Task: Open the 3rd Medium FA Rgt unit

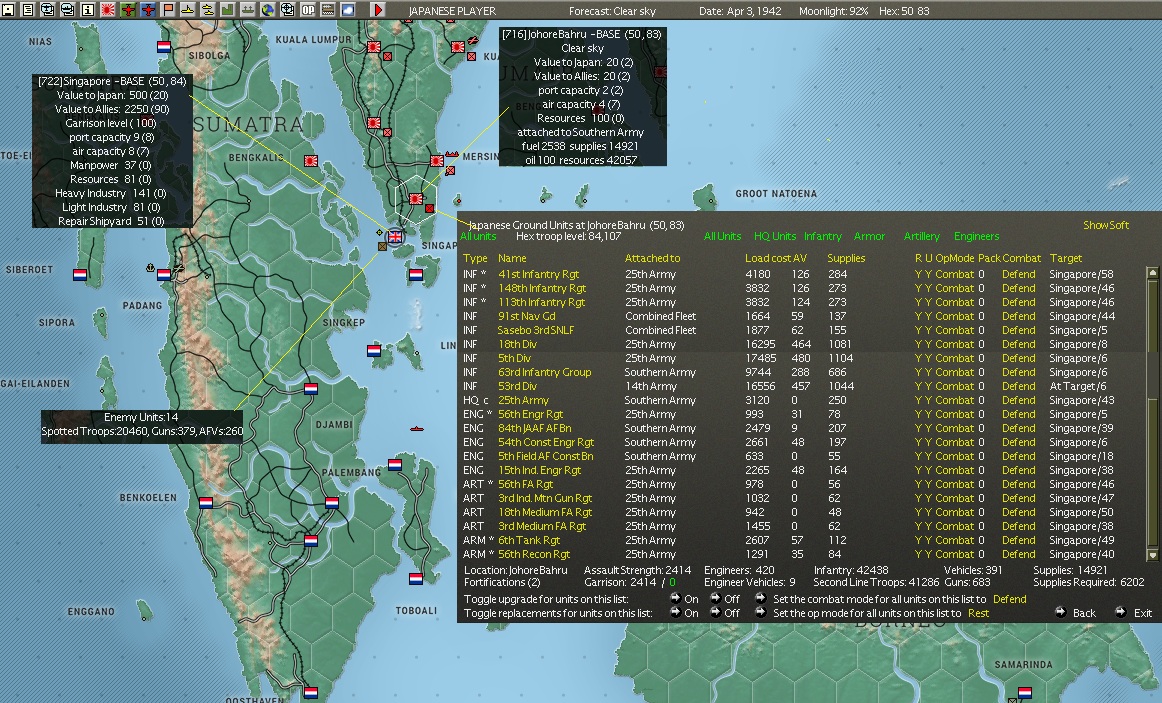Action: [542, 527]
